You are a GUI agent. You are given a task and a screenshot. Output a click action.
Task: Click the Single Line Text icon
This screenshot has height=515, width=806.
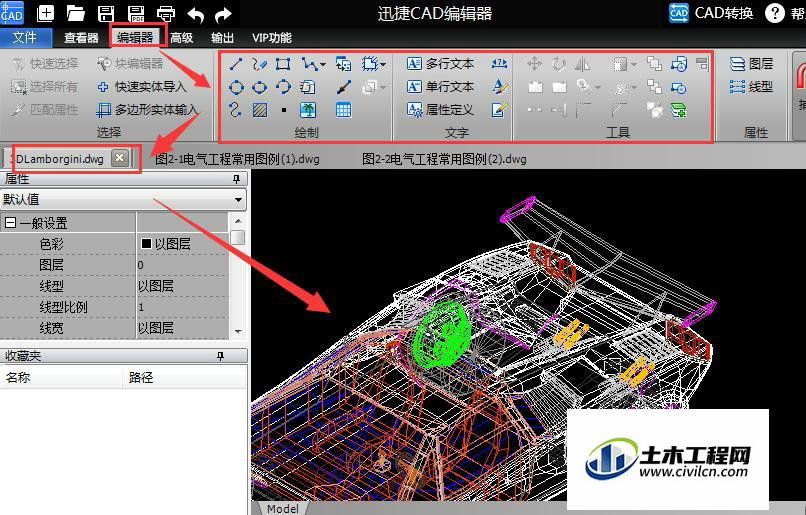(414, 86)
